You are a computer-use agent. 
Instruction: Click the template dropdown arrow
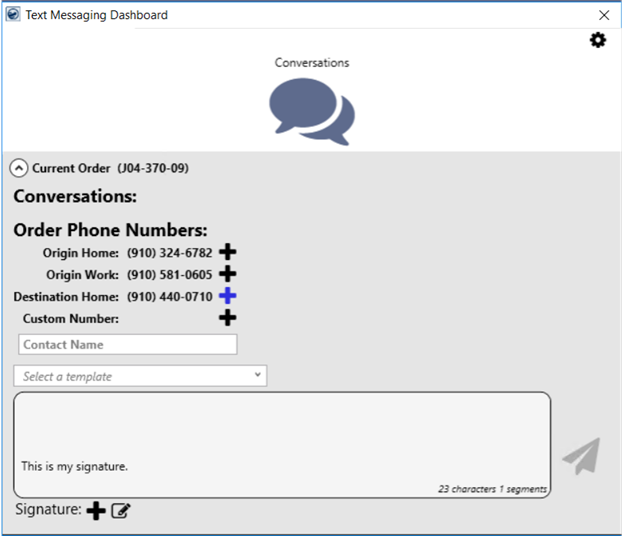click(258, 376)
